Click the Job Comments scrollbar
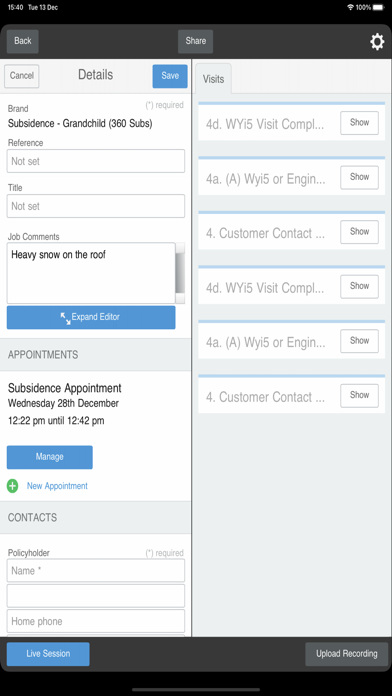 [180, 273]
